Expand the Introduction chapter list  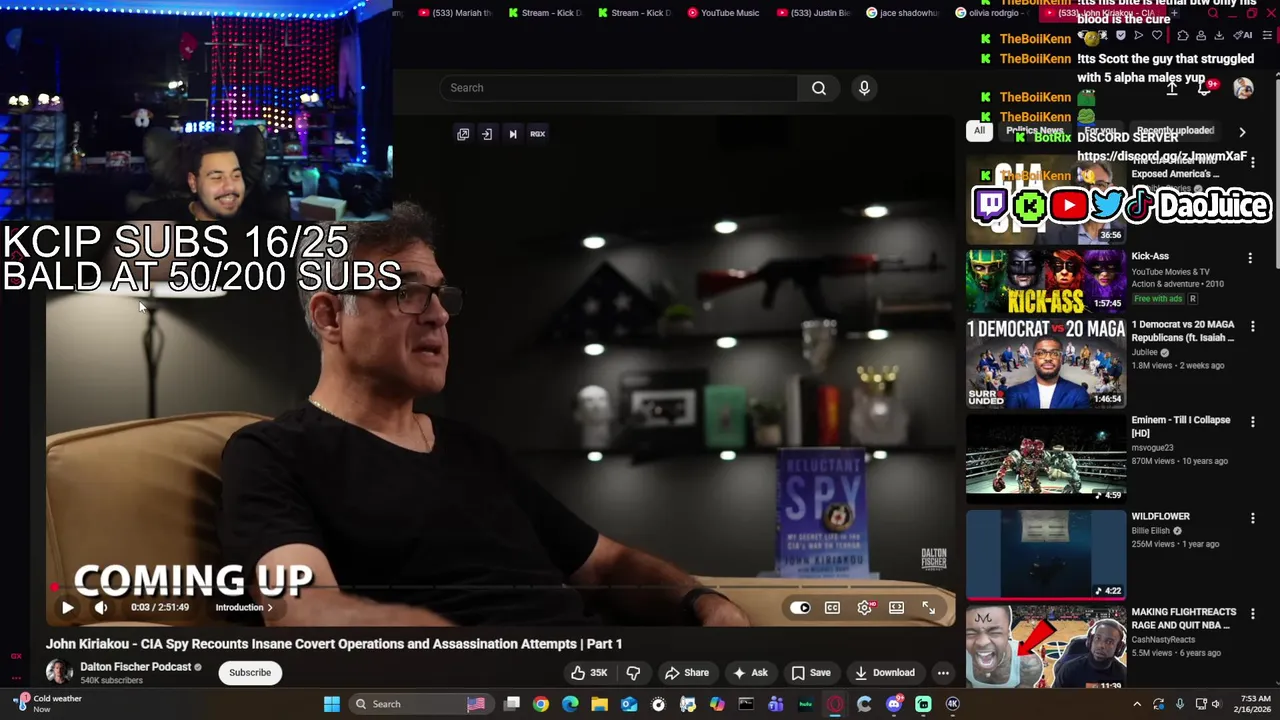pyautogui.click(x=244, y=607)
